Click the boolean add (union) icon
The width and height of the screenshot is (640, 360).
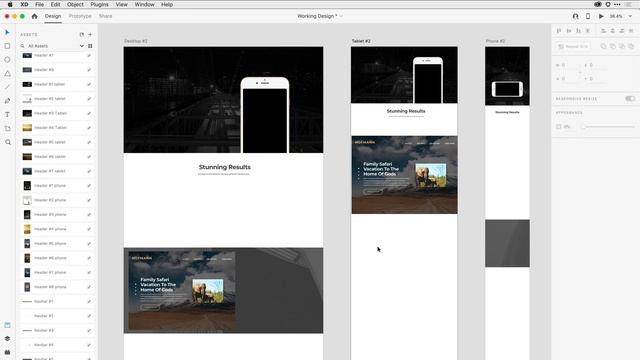(x=603, y=47)
